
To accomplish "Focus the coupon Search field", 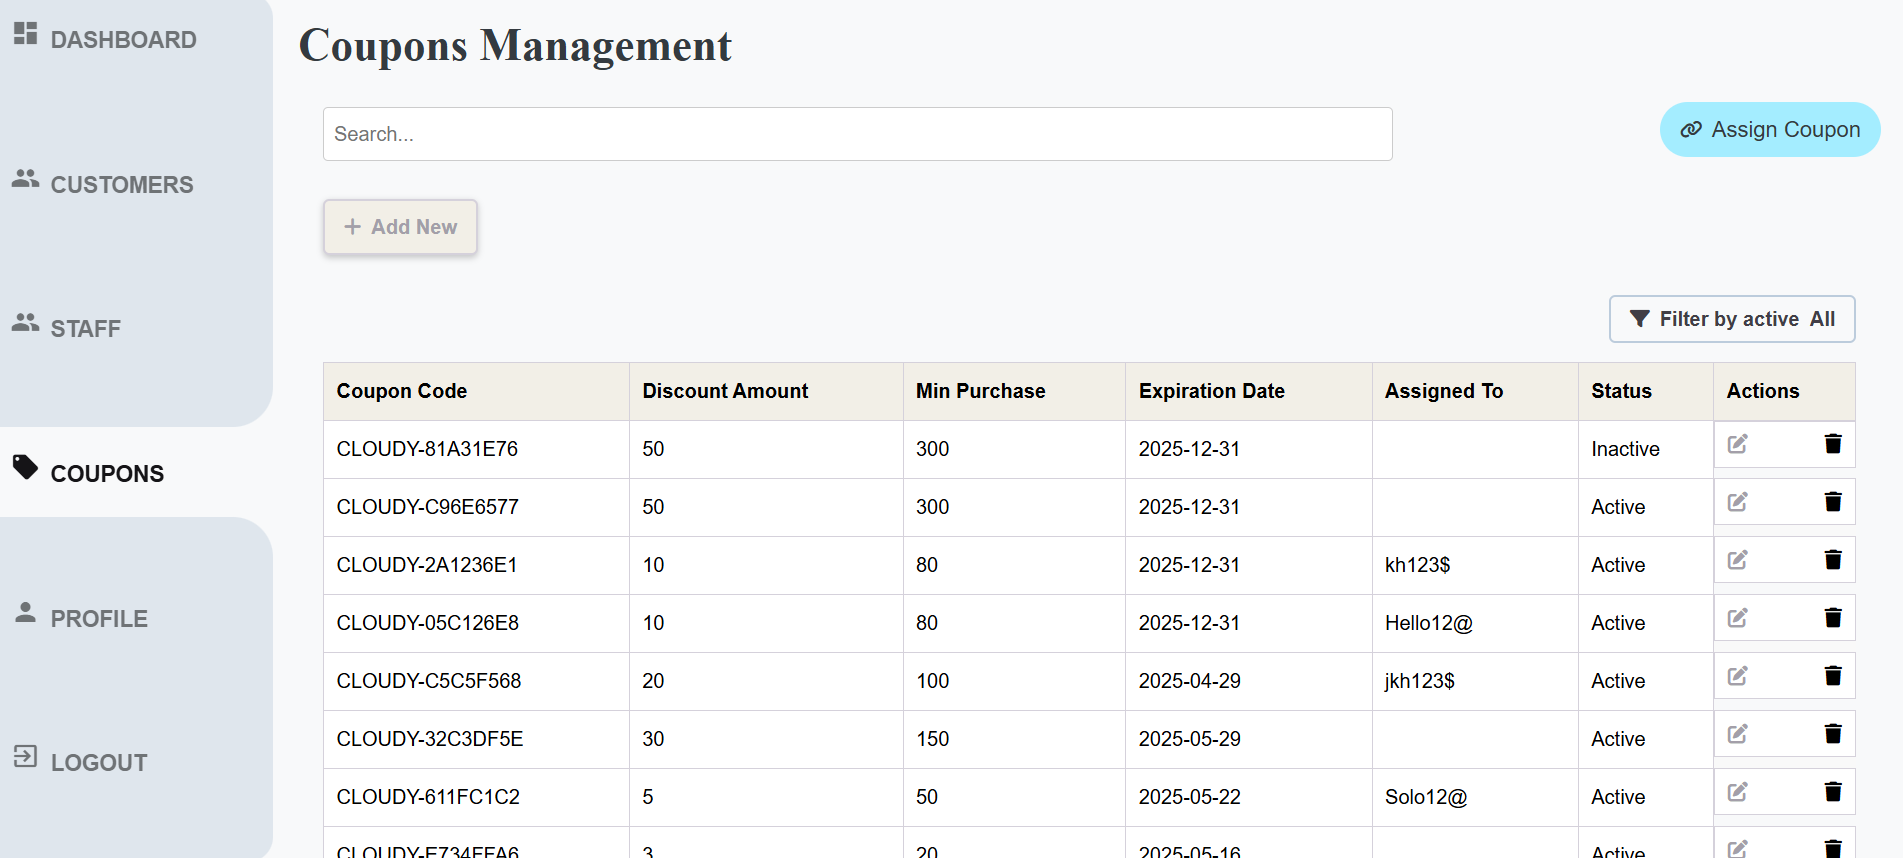I will [x=856, y=134].
